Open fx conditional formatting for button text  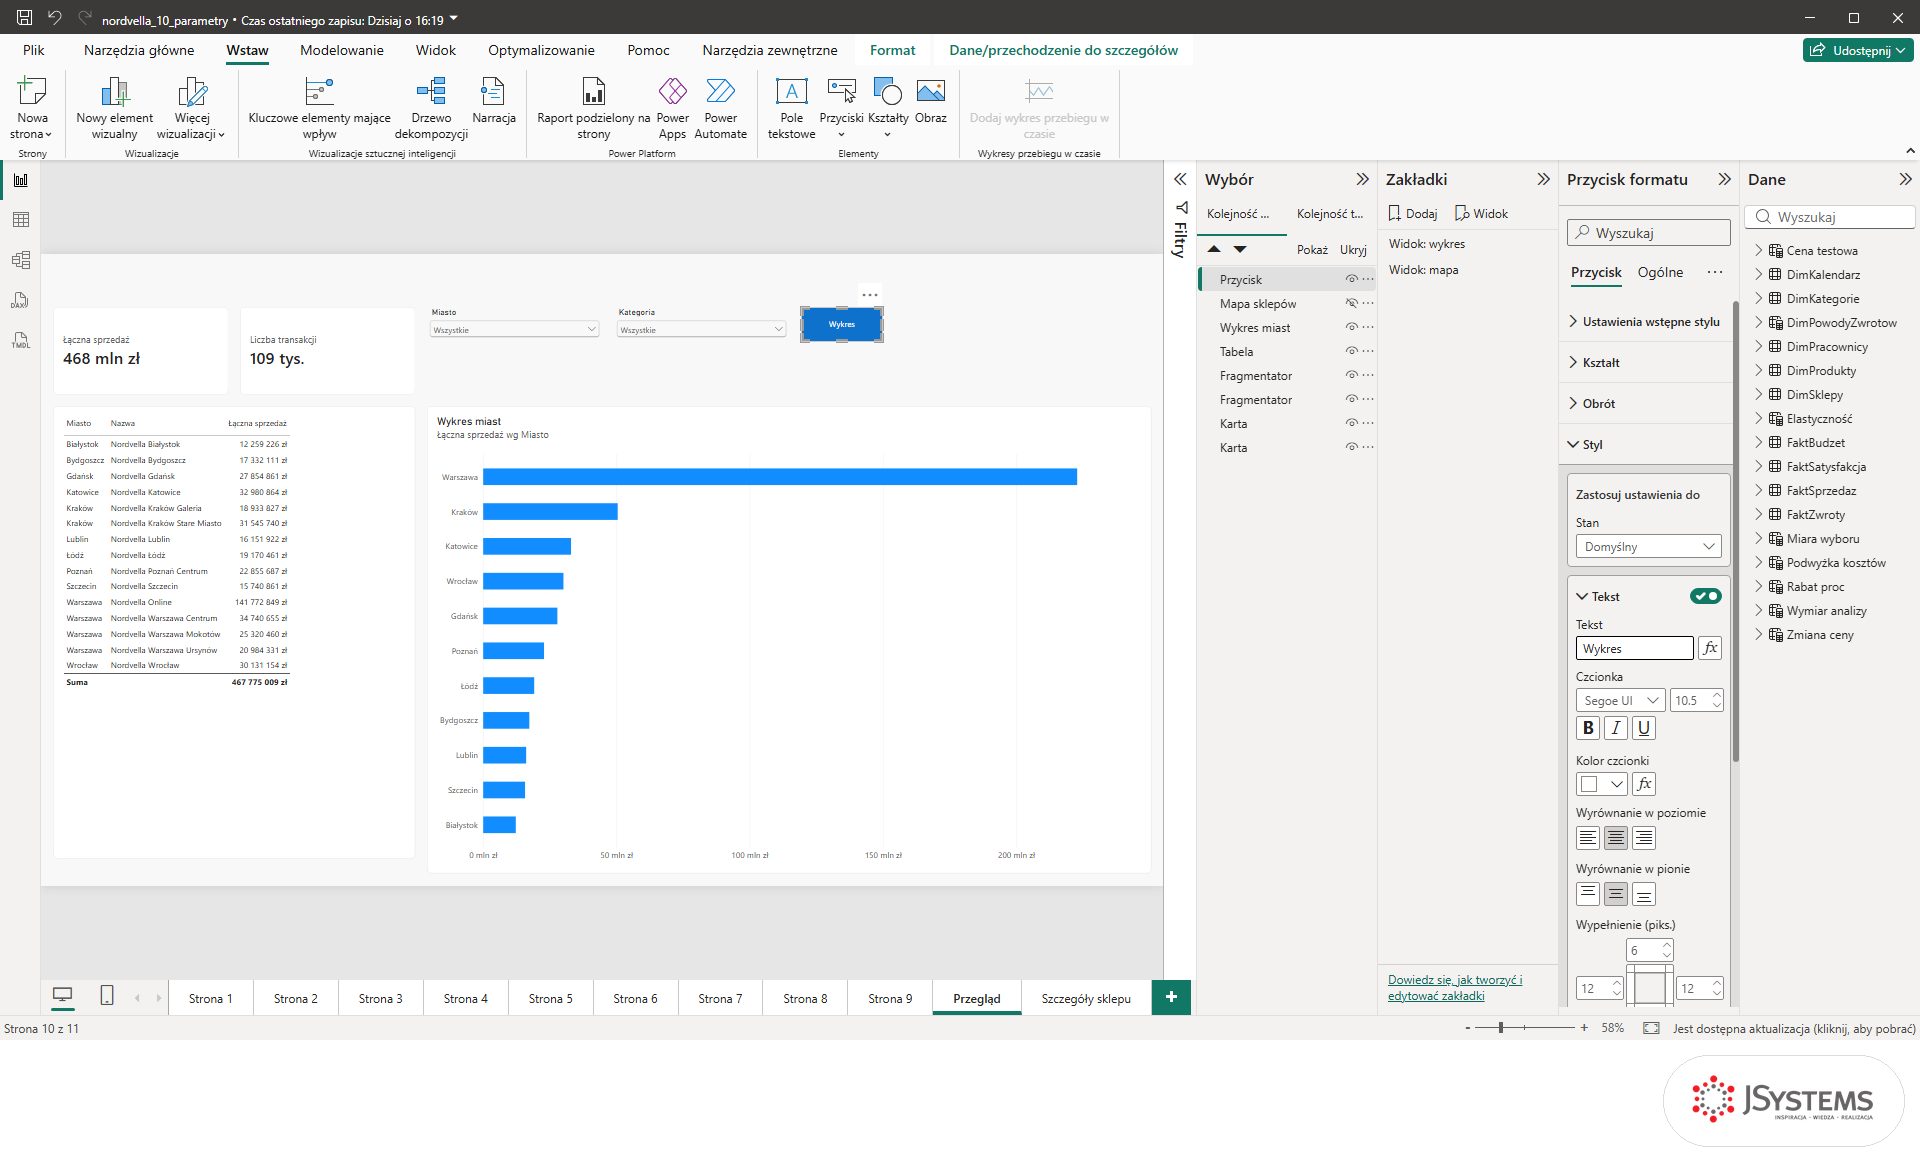1710,648
